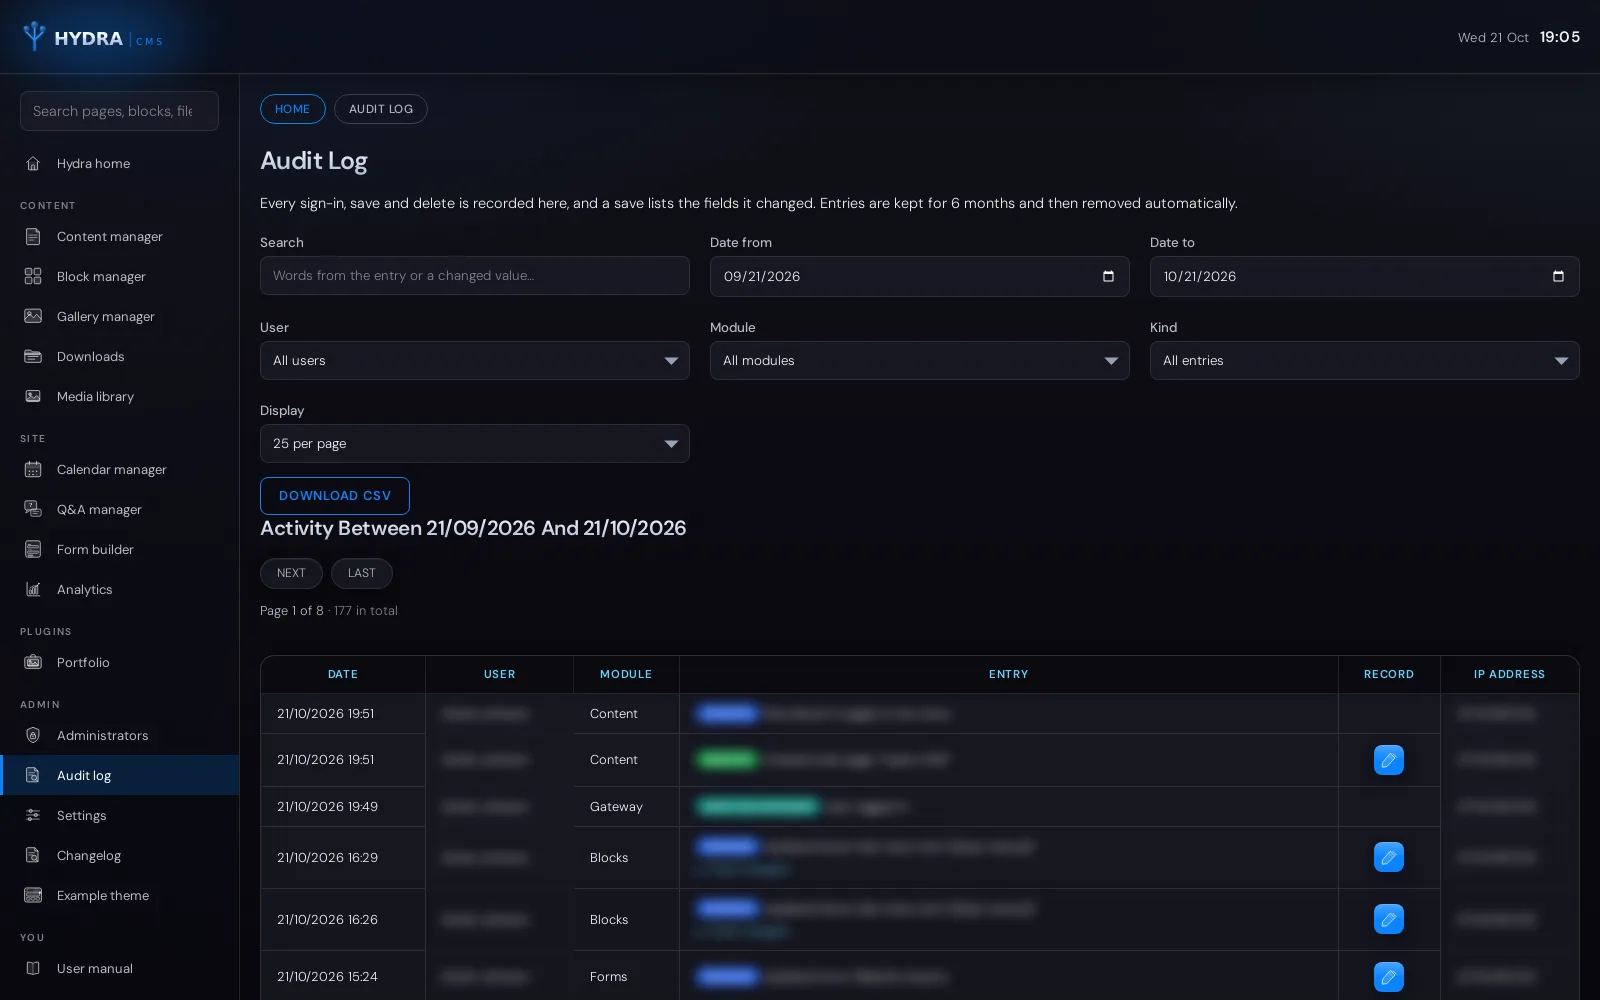Open the record for the 15:24 Forms entry
1600x1000 pixels.
pos(1389,977)
